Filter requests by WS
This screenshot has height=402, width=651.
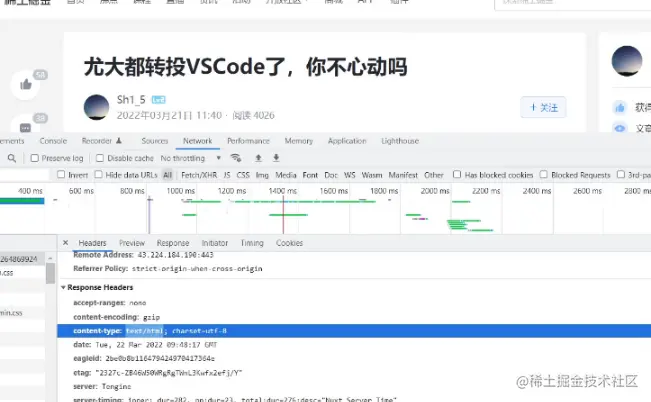pyautogui.click(x=350, y=175)
